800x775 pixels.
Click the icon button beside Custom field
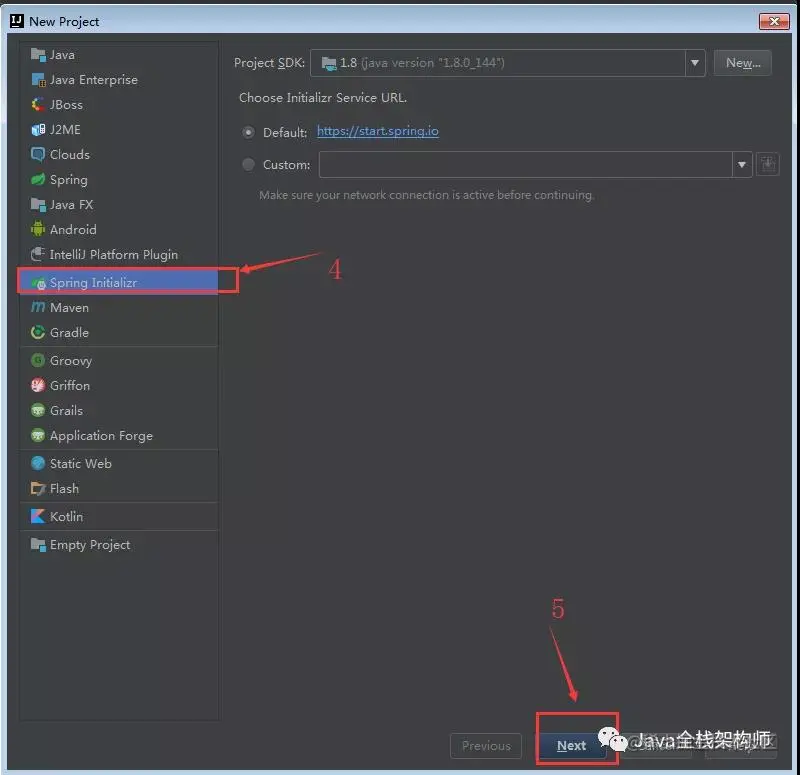[x=767, y=164]
